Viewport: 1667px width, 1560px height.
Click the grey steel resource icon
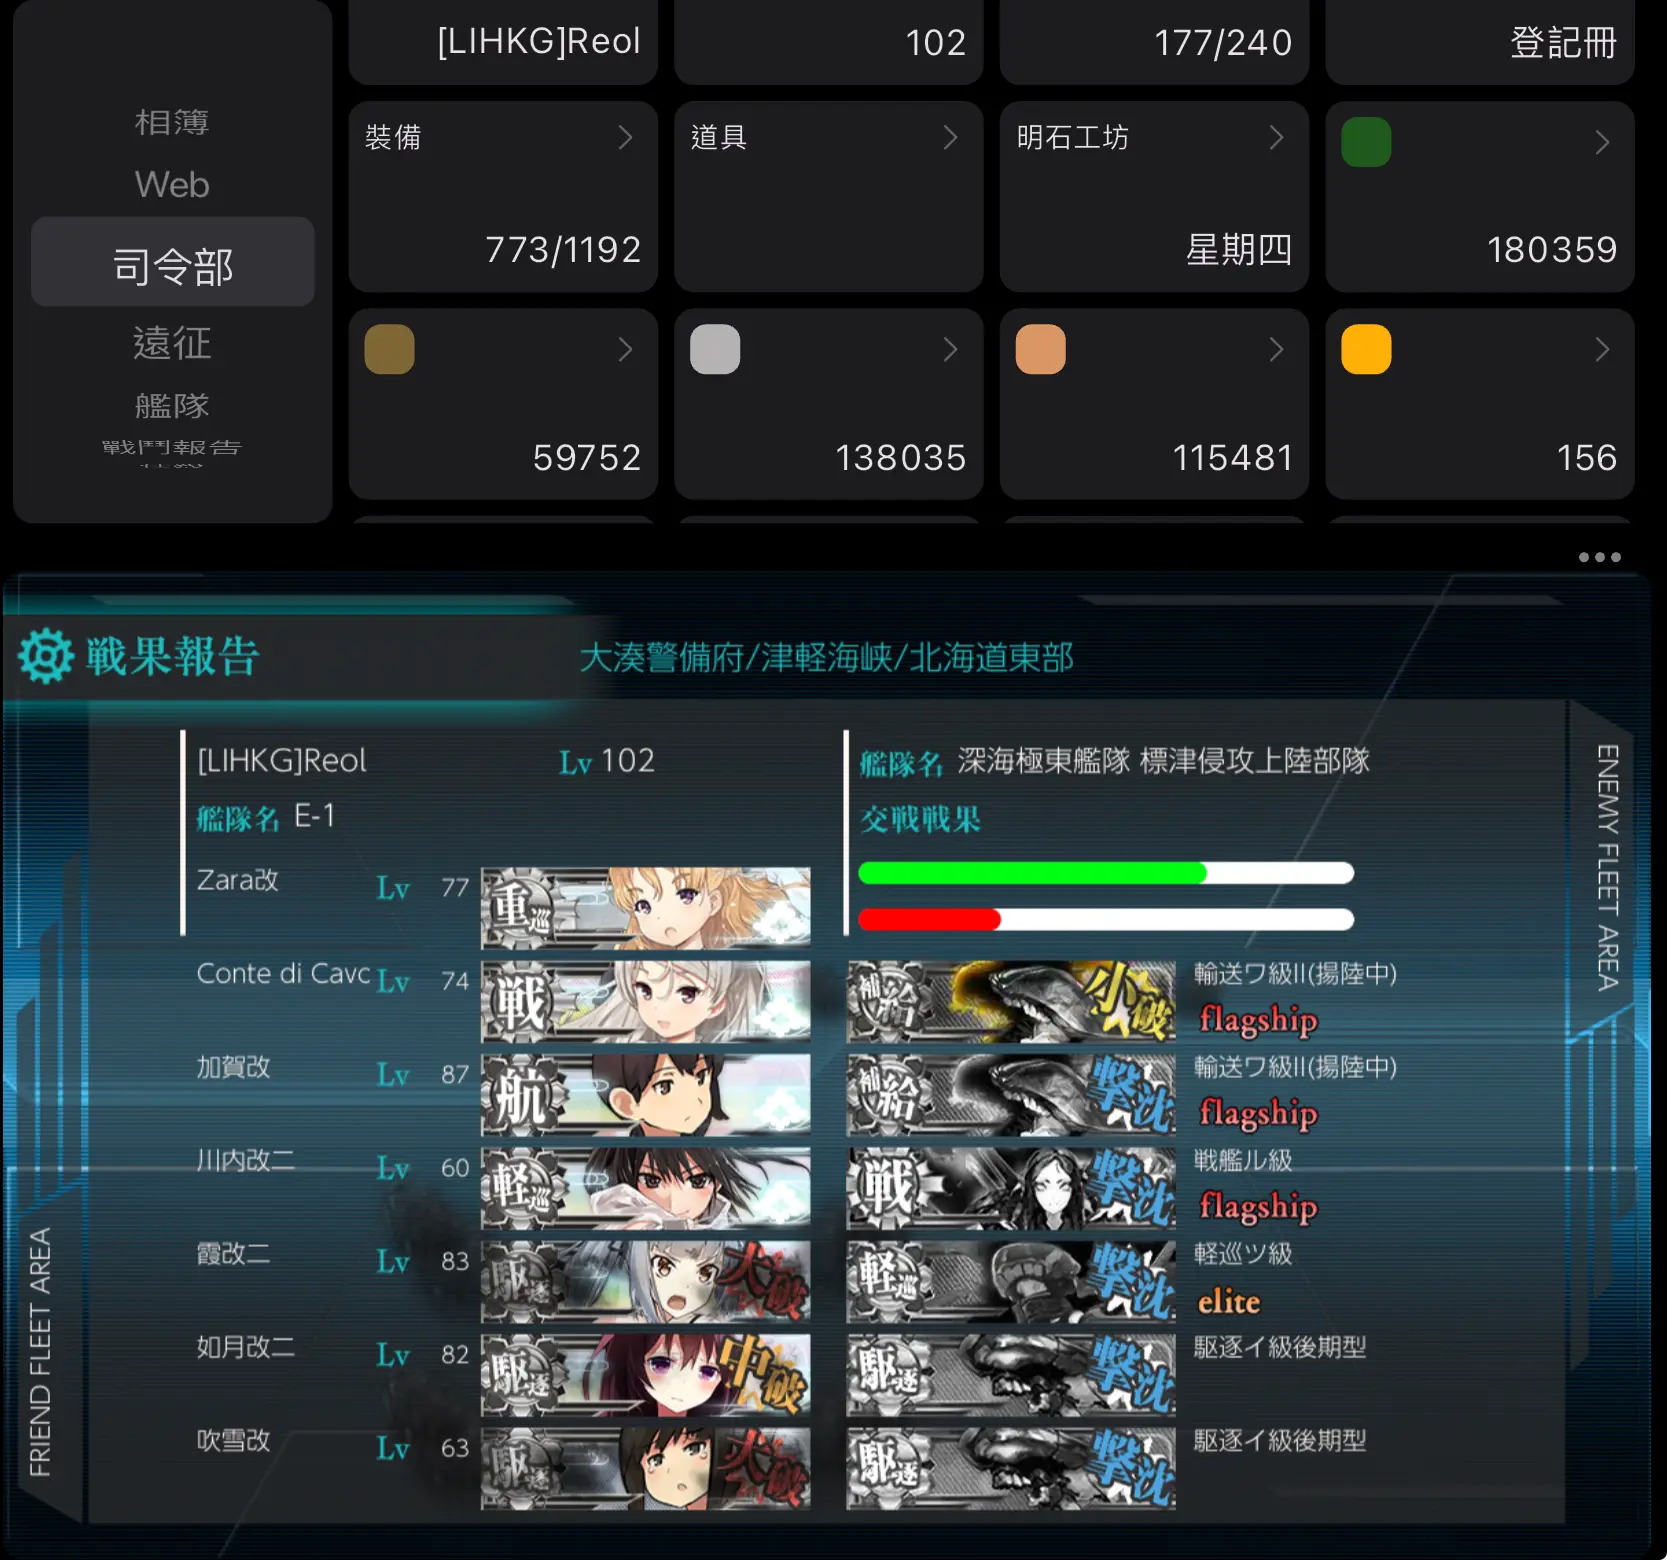coord(715,350)
